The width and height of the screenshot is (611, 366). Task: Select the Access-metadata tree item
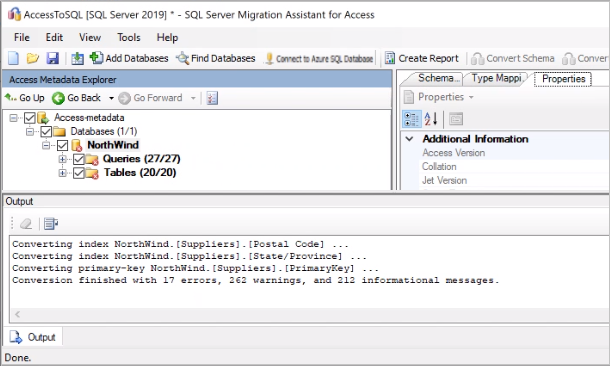[x=89, y=118]
